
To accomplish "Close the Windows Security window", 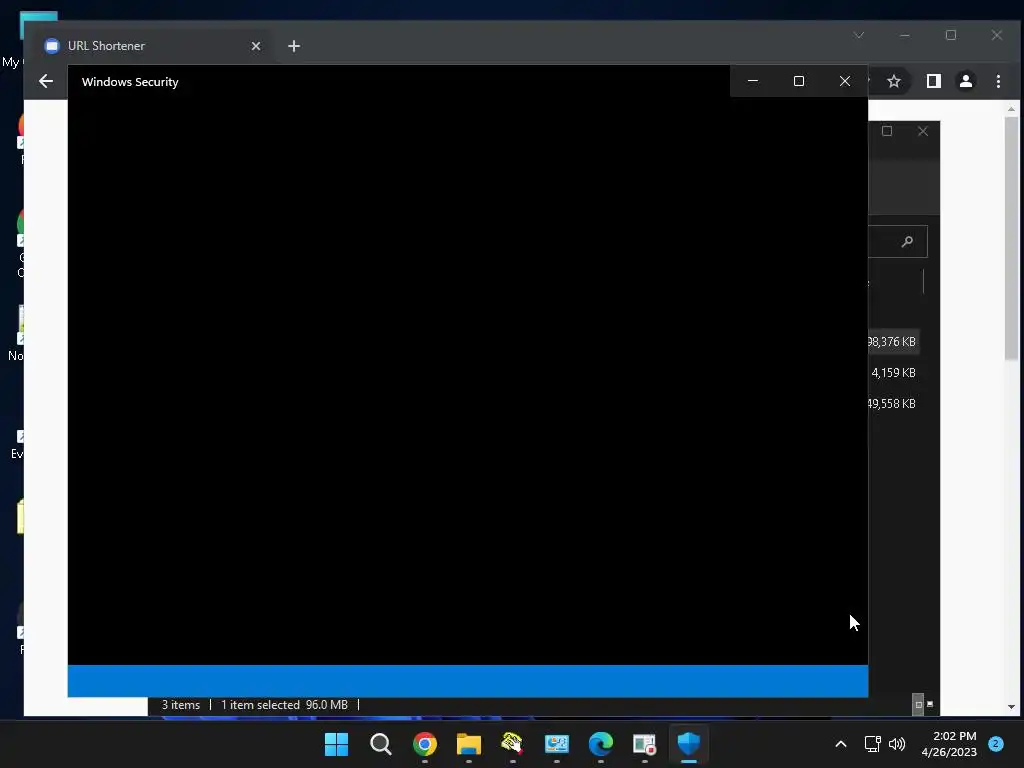I will [844, 81].
